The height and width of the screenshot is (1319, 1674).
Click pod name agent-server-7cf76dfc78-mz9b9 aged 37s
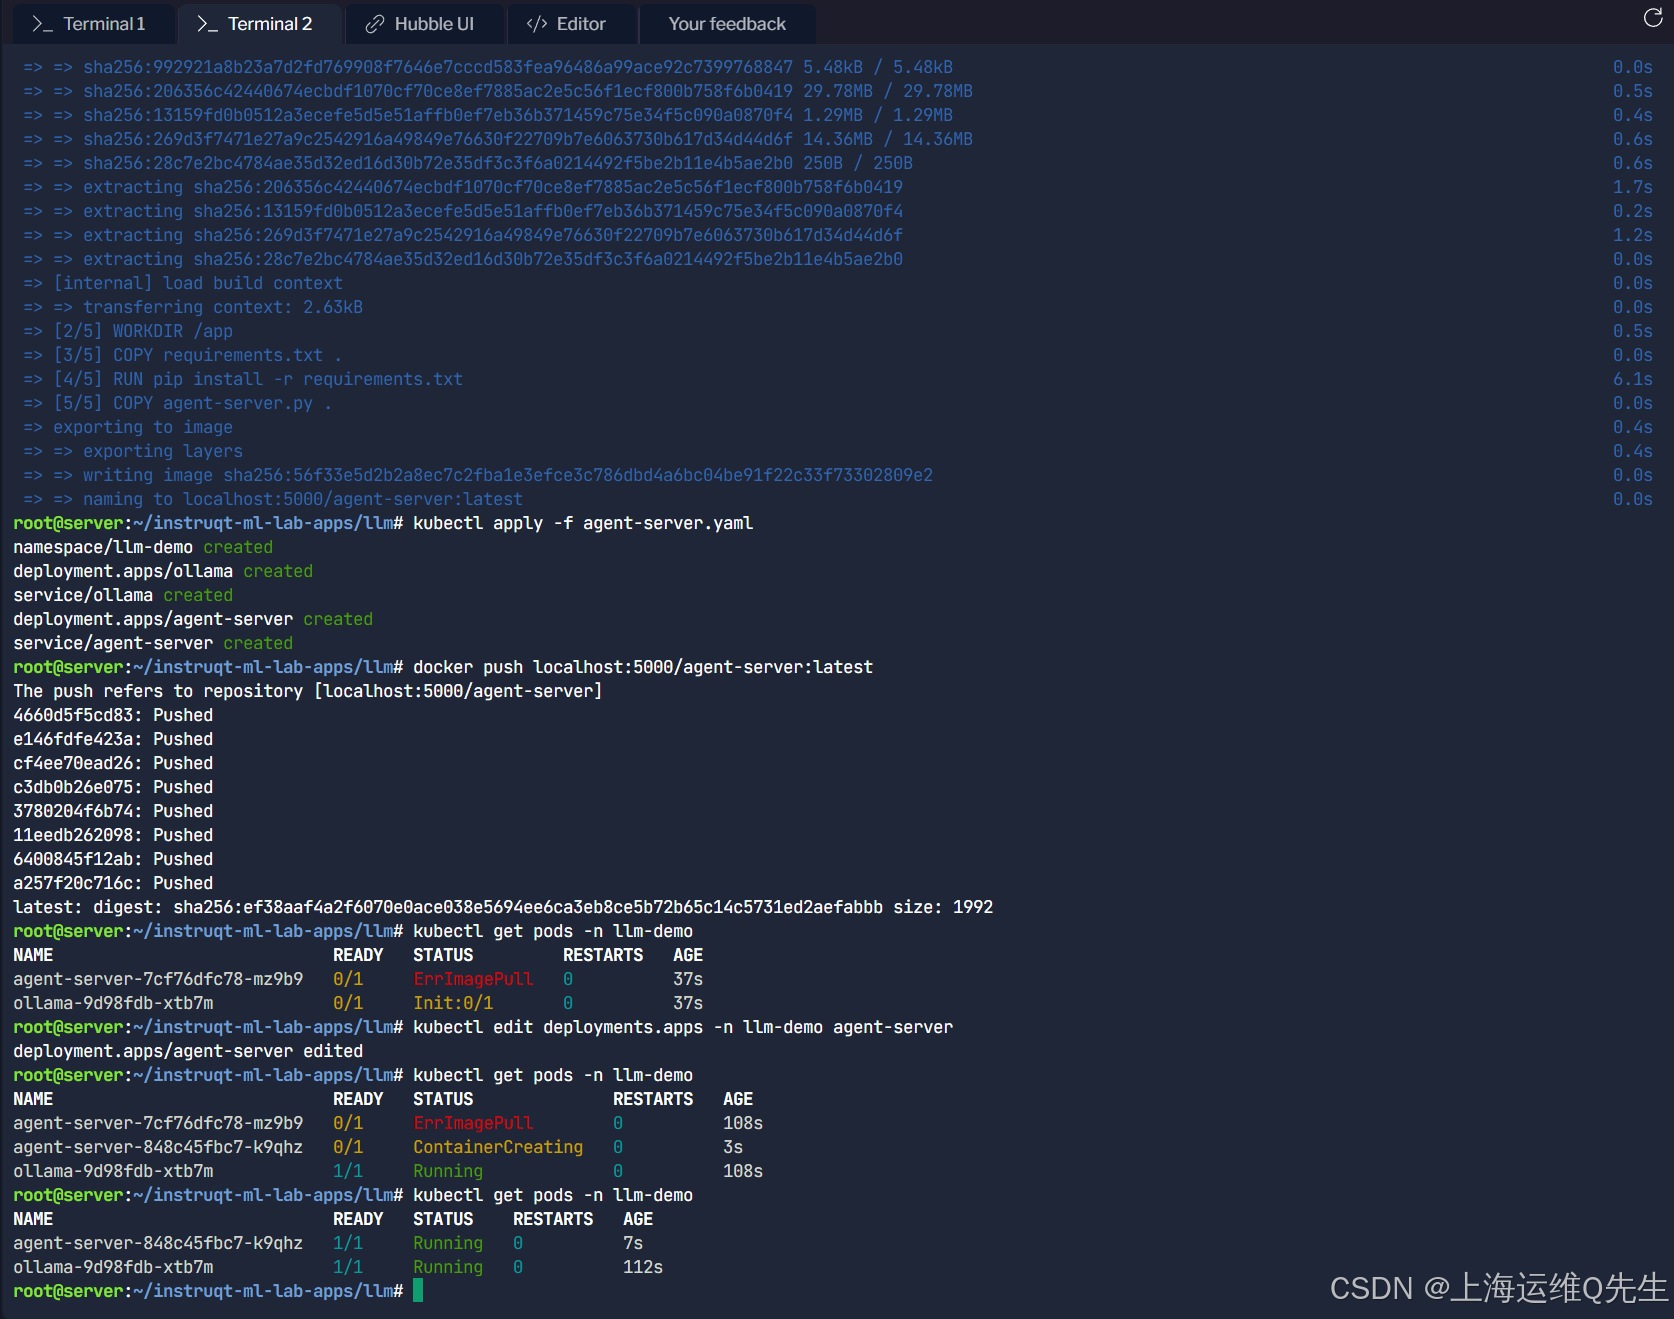click(x=158, y=979)
